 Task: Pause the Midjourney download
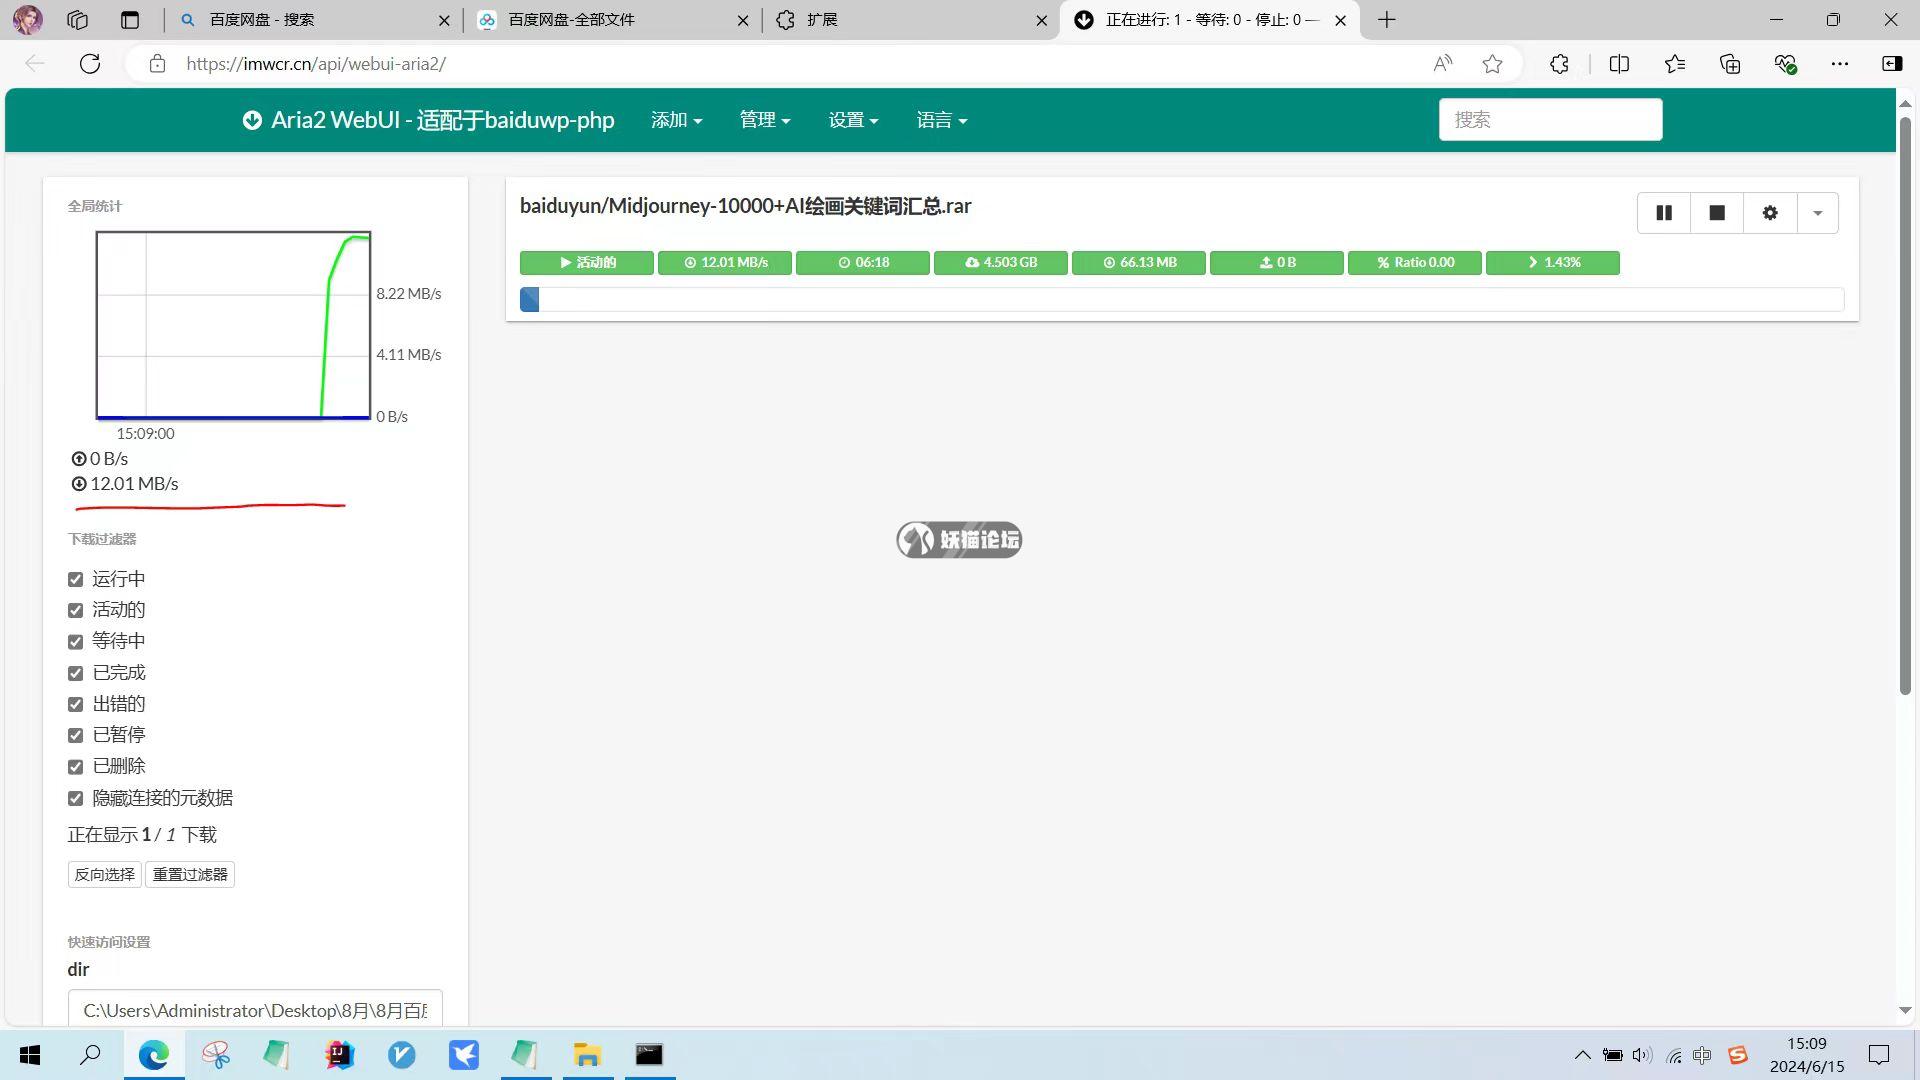[x=1664, y=213]
